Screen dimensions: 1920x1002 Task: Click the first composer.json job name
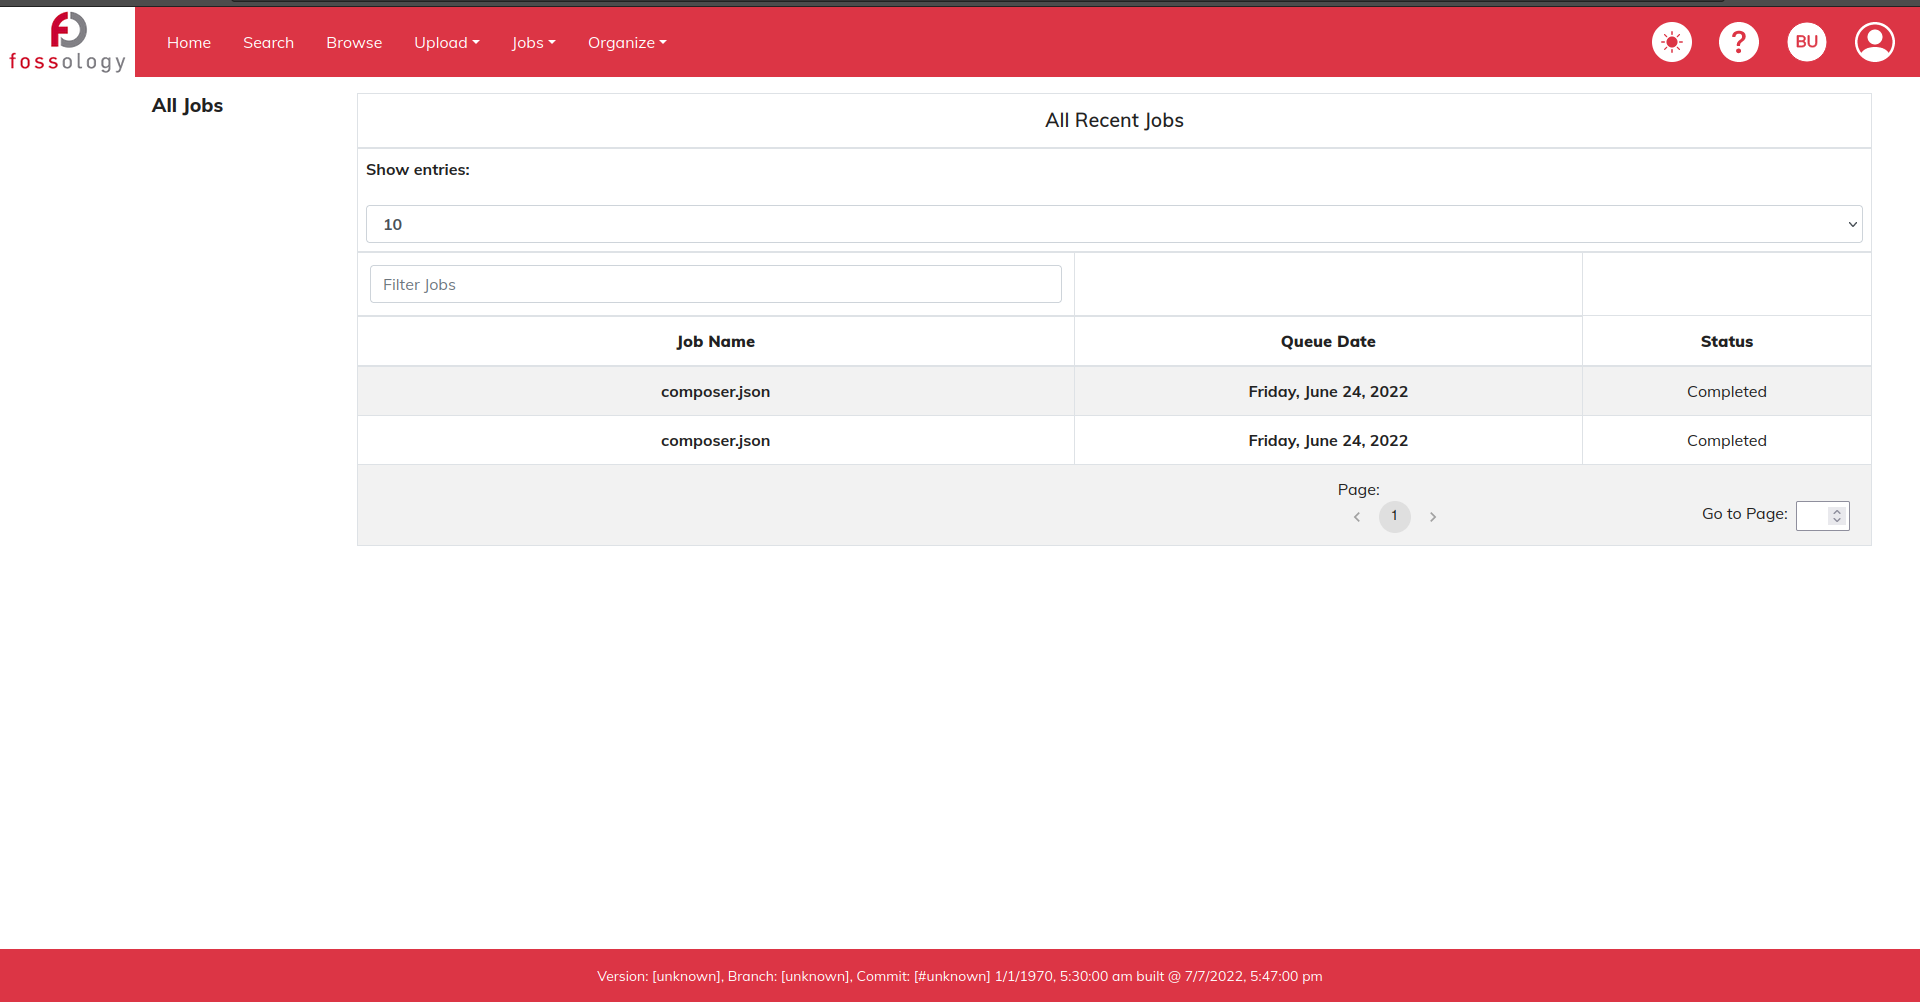click(716, 391)
